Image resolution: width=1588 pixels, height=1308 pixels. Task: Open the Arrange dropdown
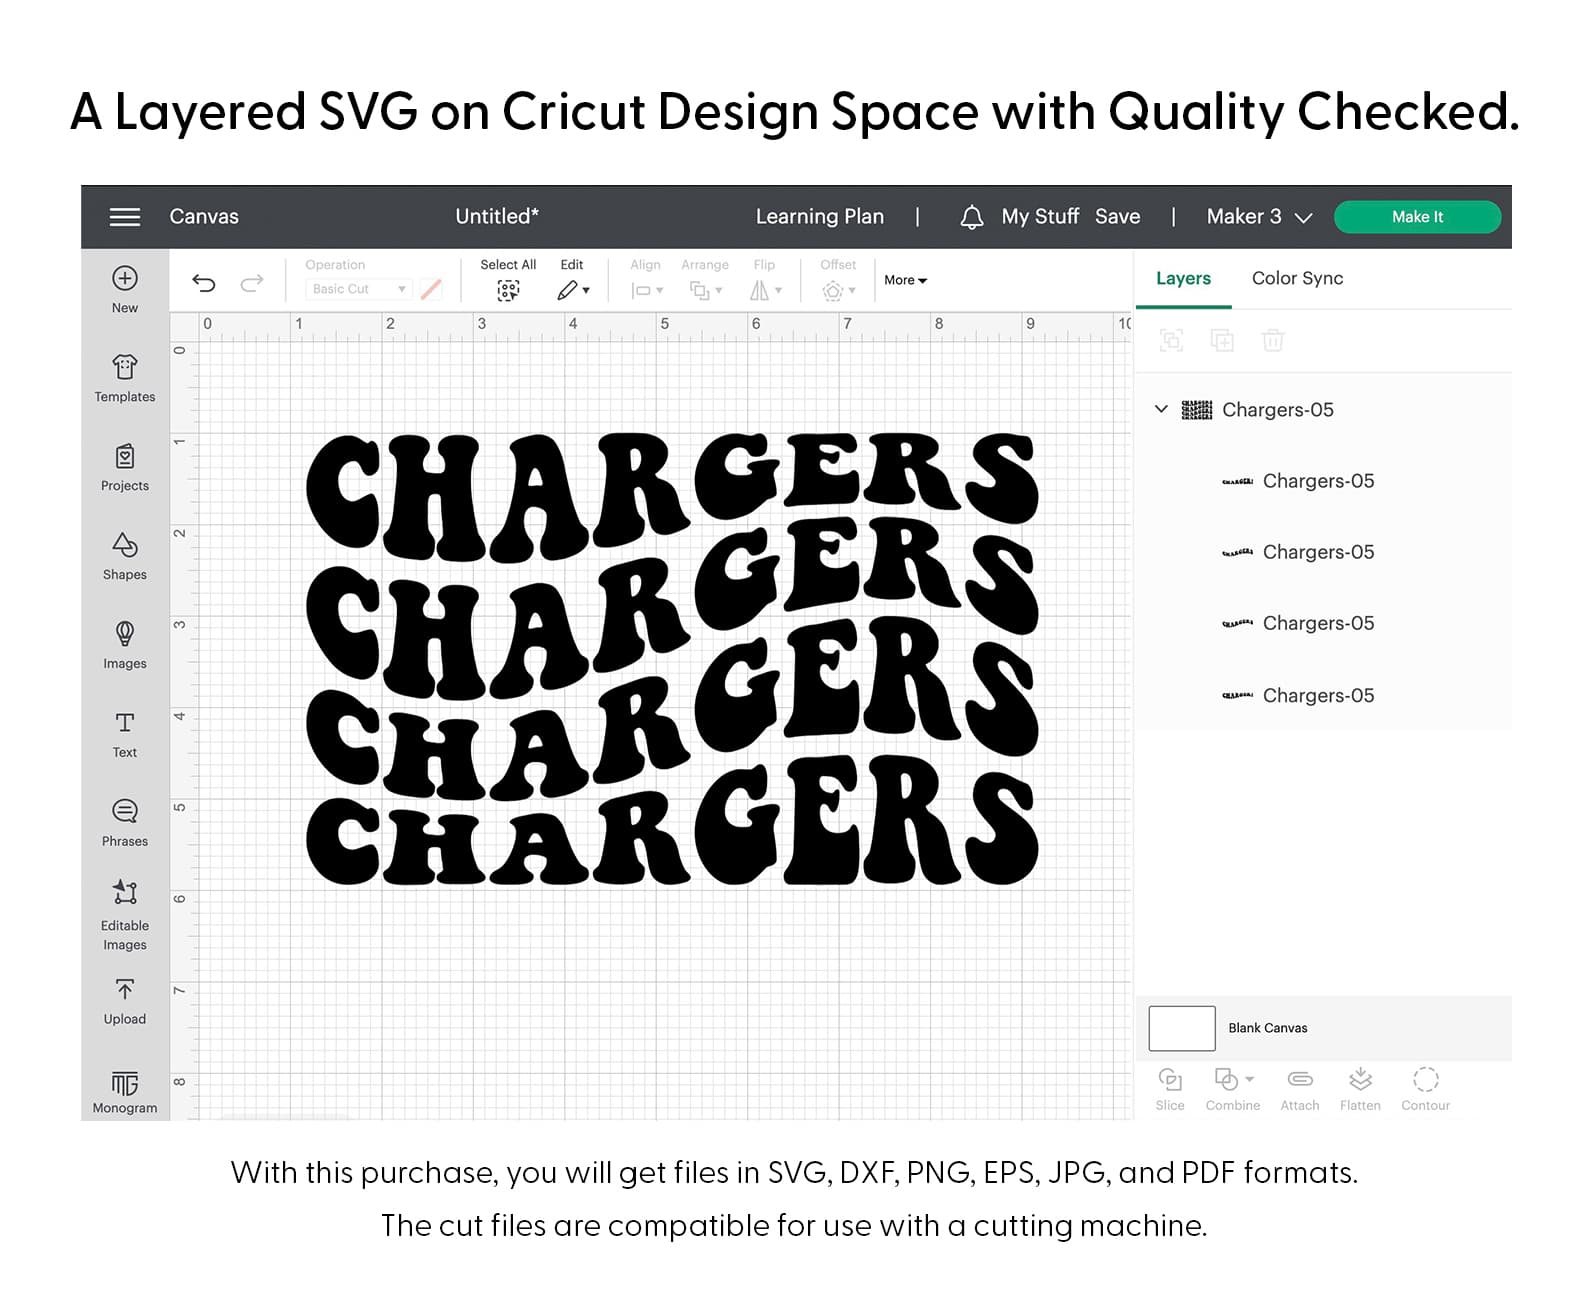[705, 291]
